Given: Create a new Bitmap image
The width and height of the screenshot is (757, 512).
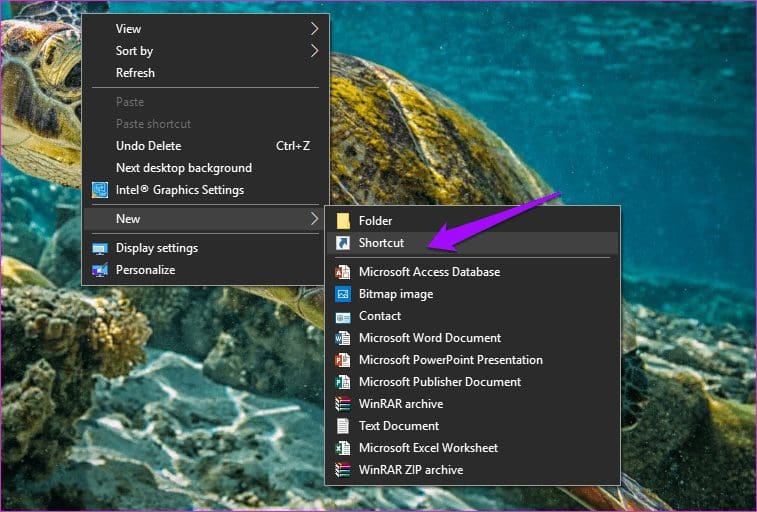Looking at the screenshot, I should click(473, 294).
